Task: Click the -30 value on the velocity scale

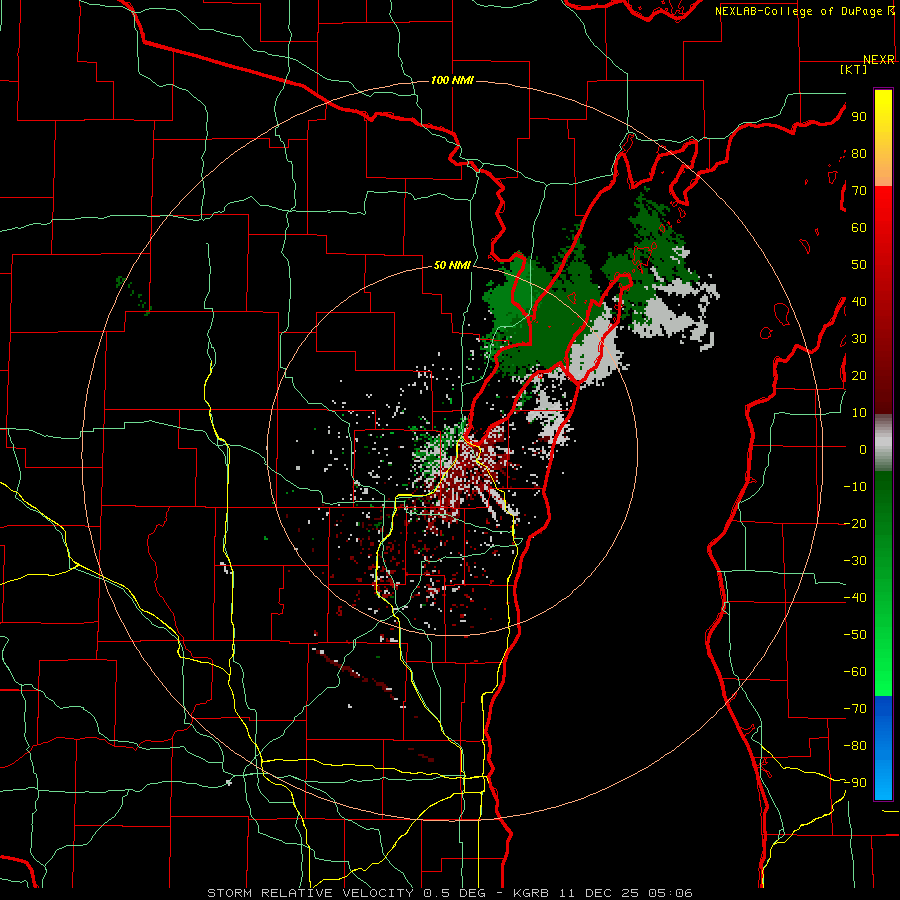Action: click(x=855, y=561)
